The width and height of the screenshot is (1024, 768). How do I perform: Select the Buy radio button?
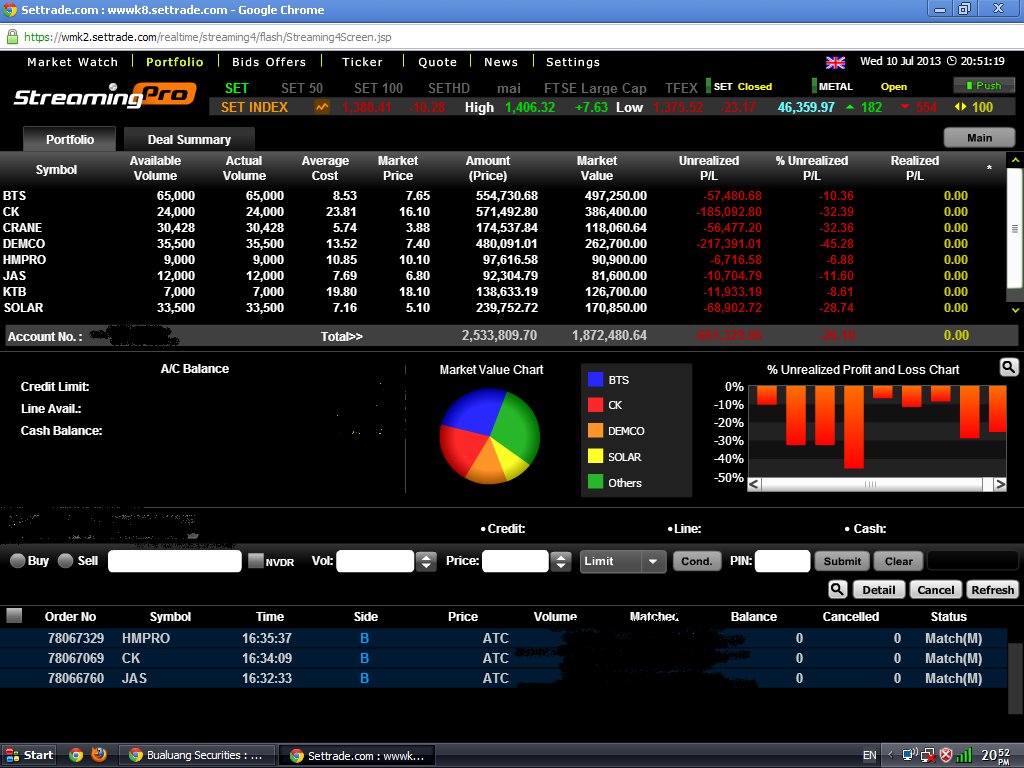(18, 560)
